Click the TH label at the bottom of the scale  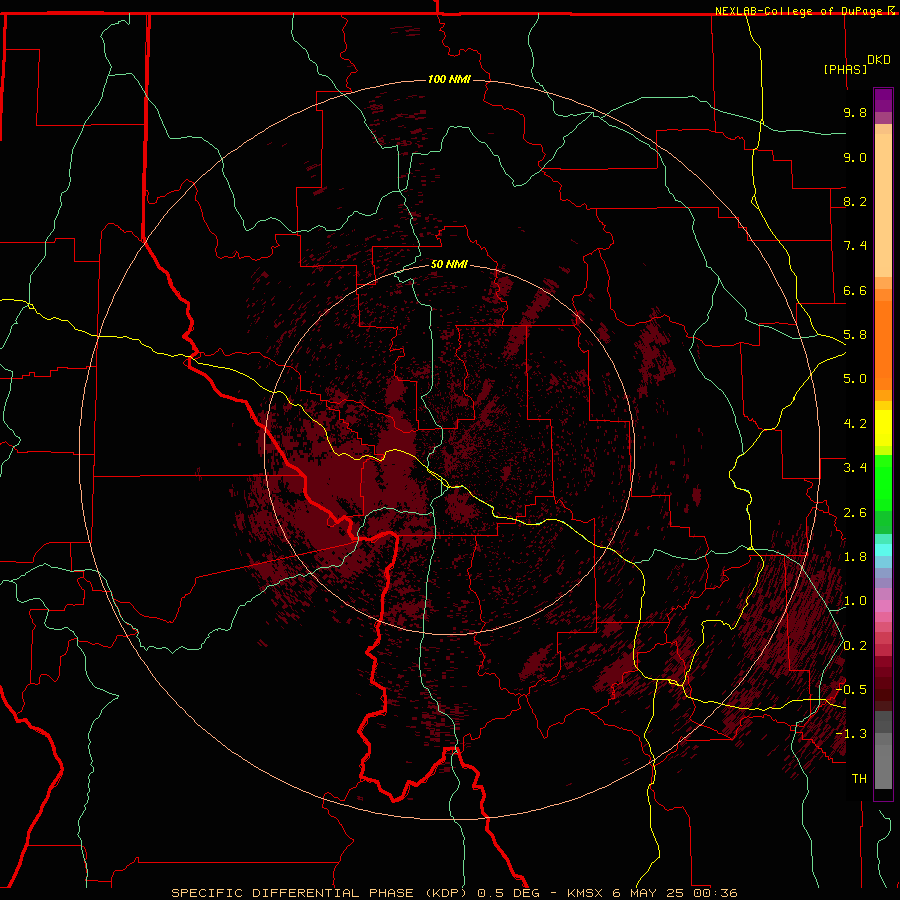coord(859,779)
